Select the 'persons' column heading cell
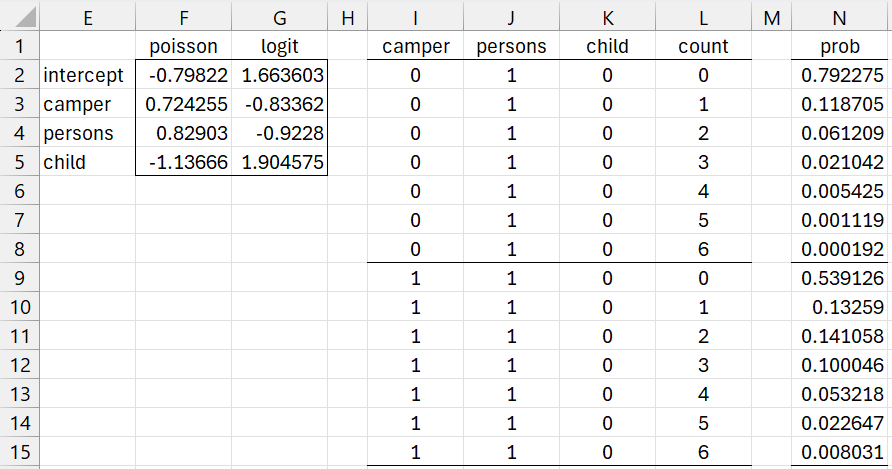This screenshot has width=892, height=469. [512, 46]
